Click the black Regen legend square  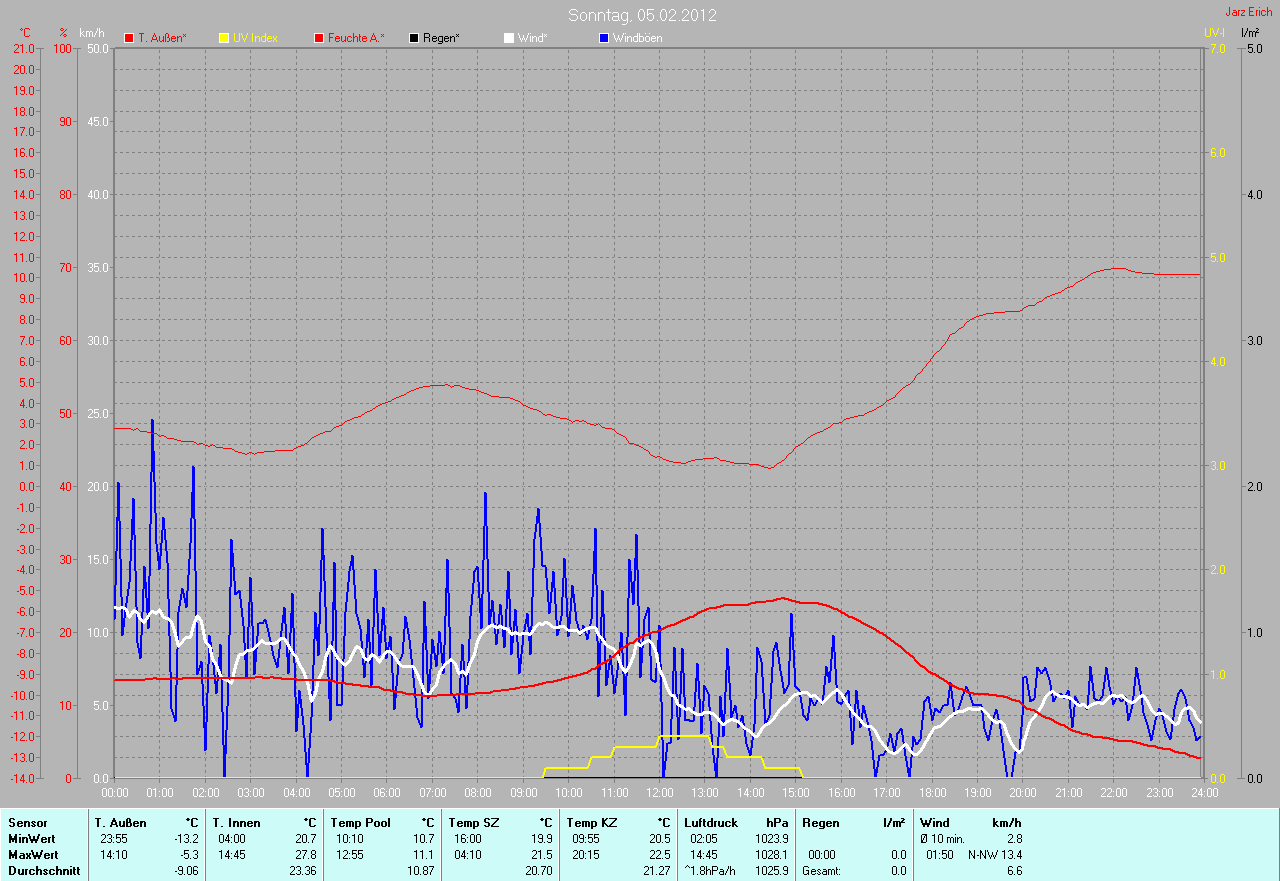click(x=414, y=38)
